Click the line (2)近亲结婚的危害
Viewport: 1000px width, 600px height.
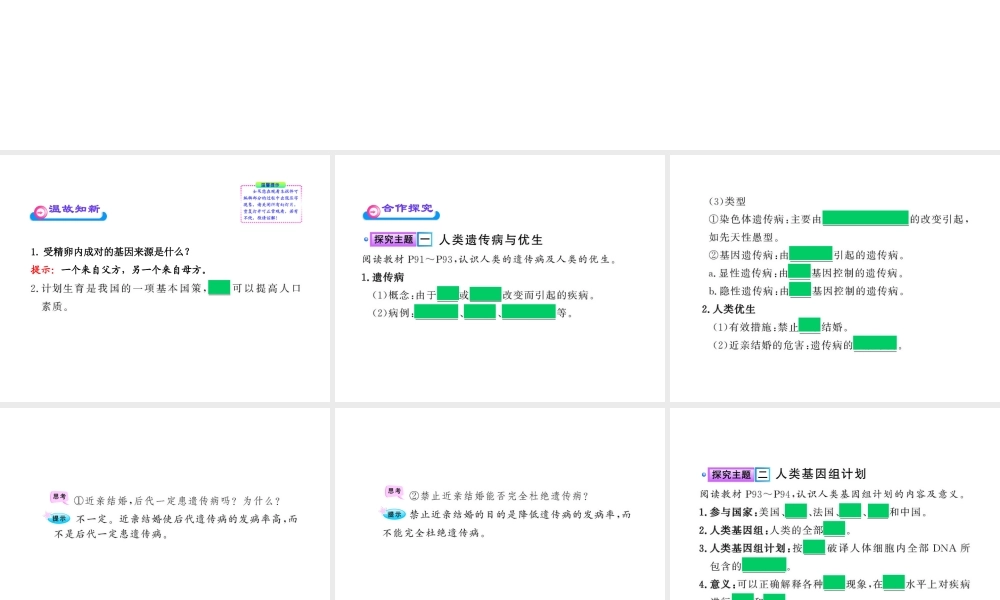click(808, 344)
